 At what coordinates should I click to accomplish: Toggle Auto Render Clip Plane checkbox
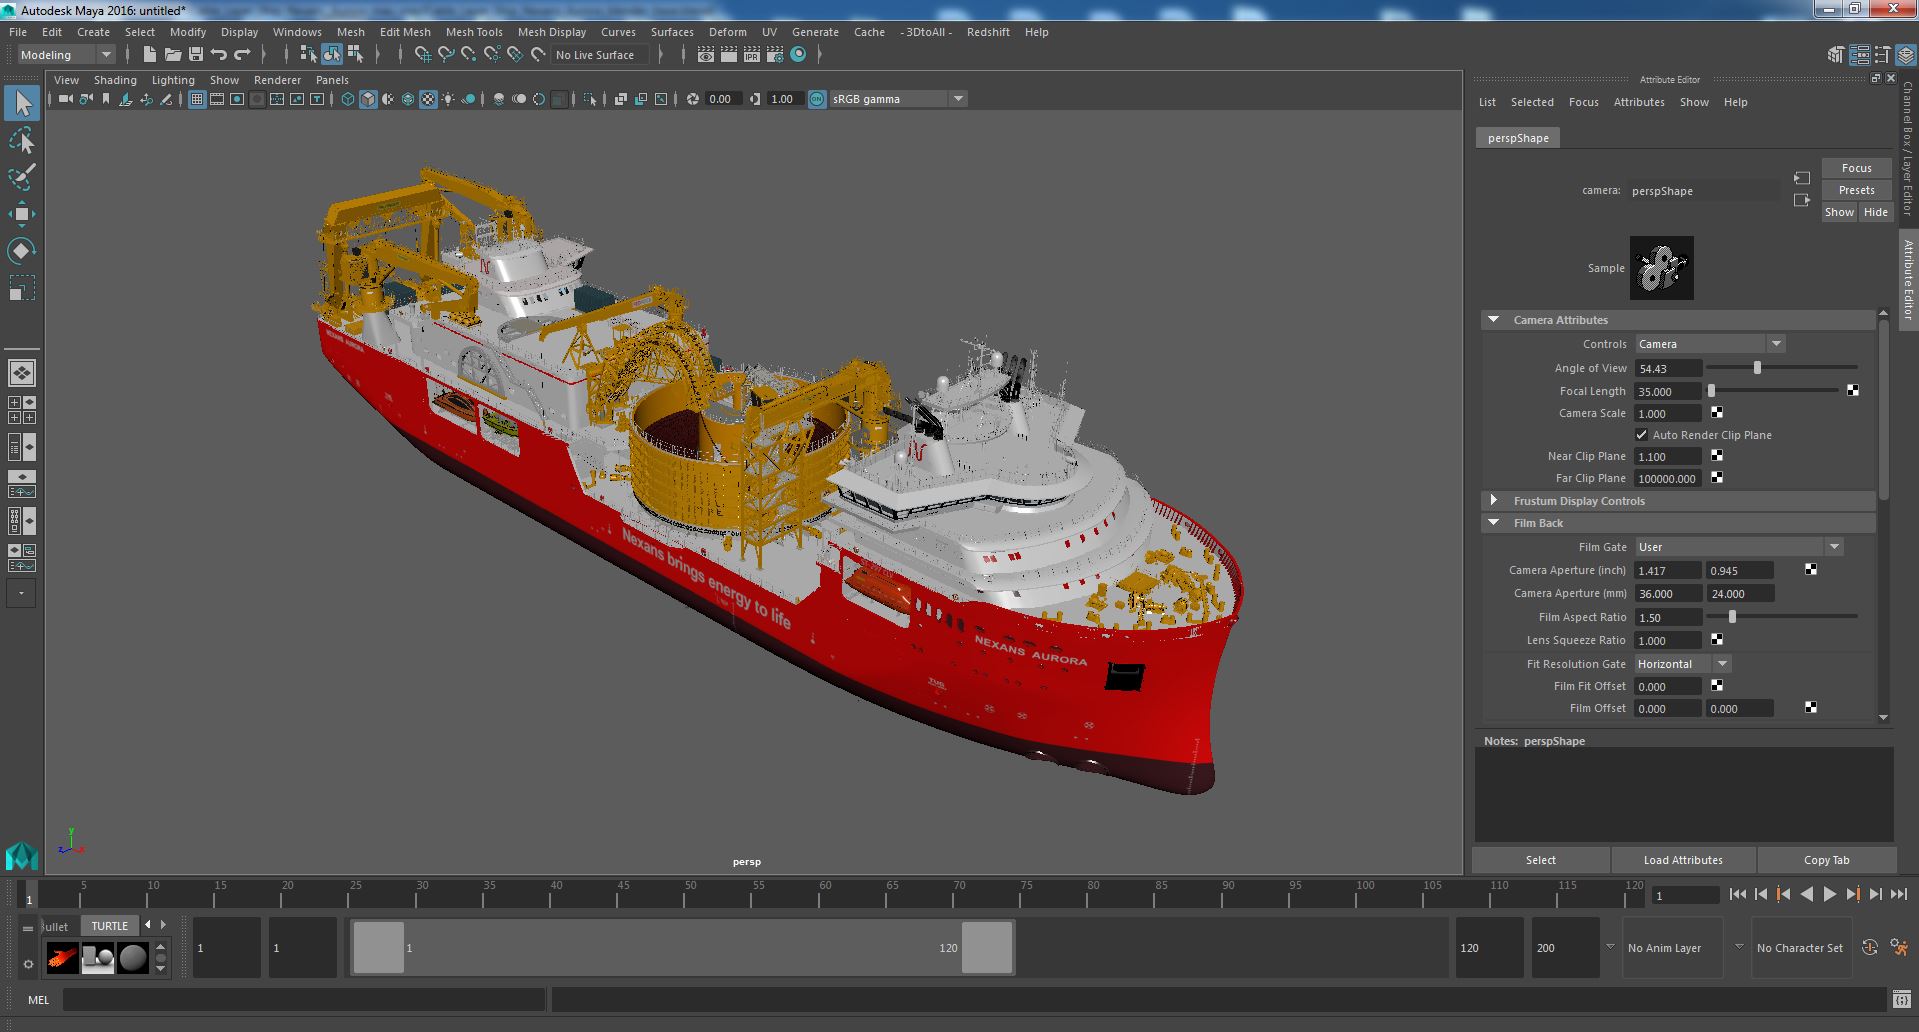[x=1641, y=435]
